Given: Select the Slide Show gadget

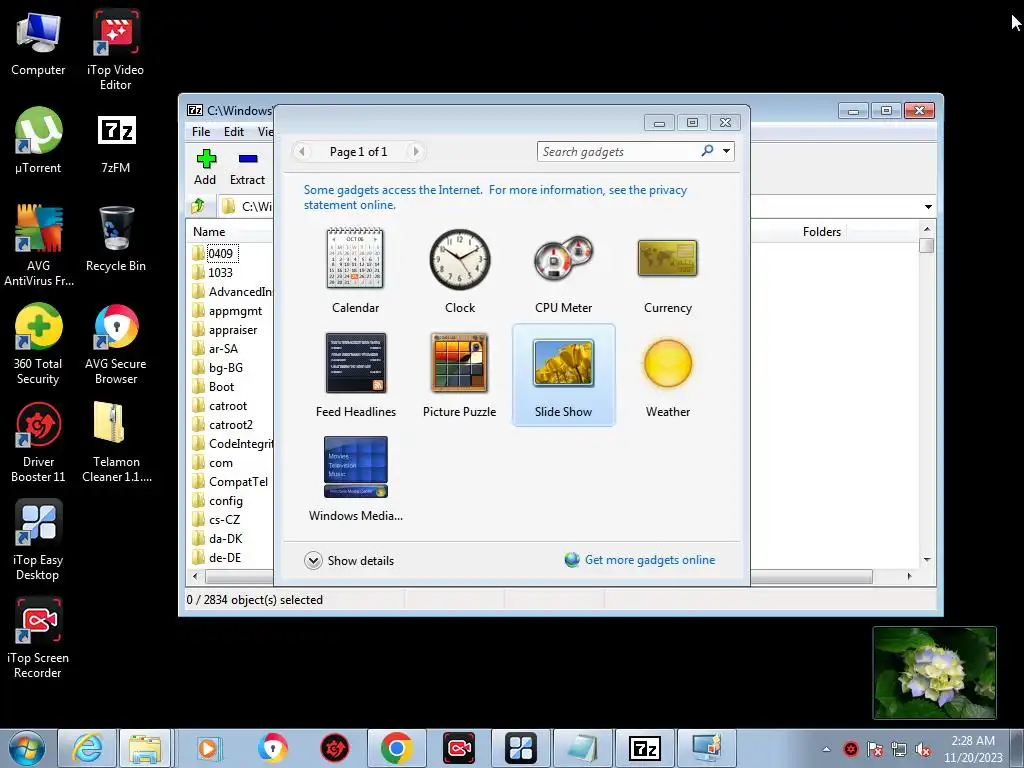Looking at the screenshot, I should coord(564,375).
